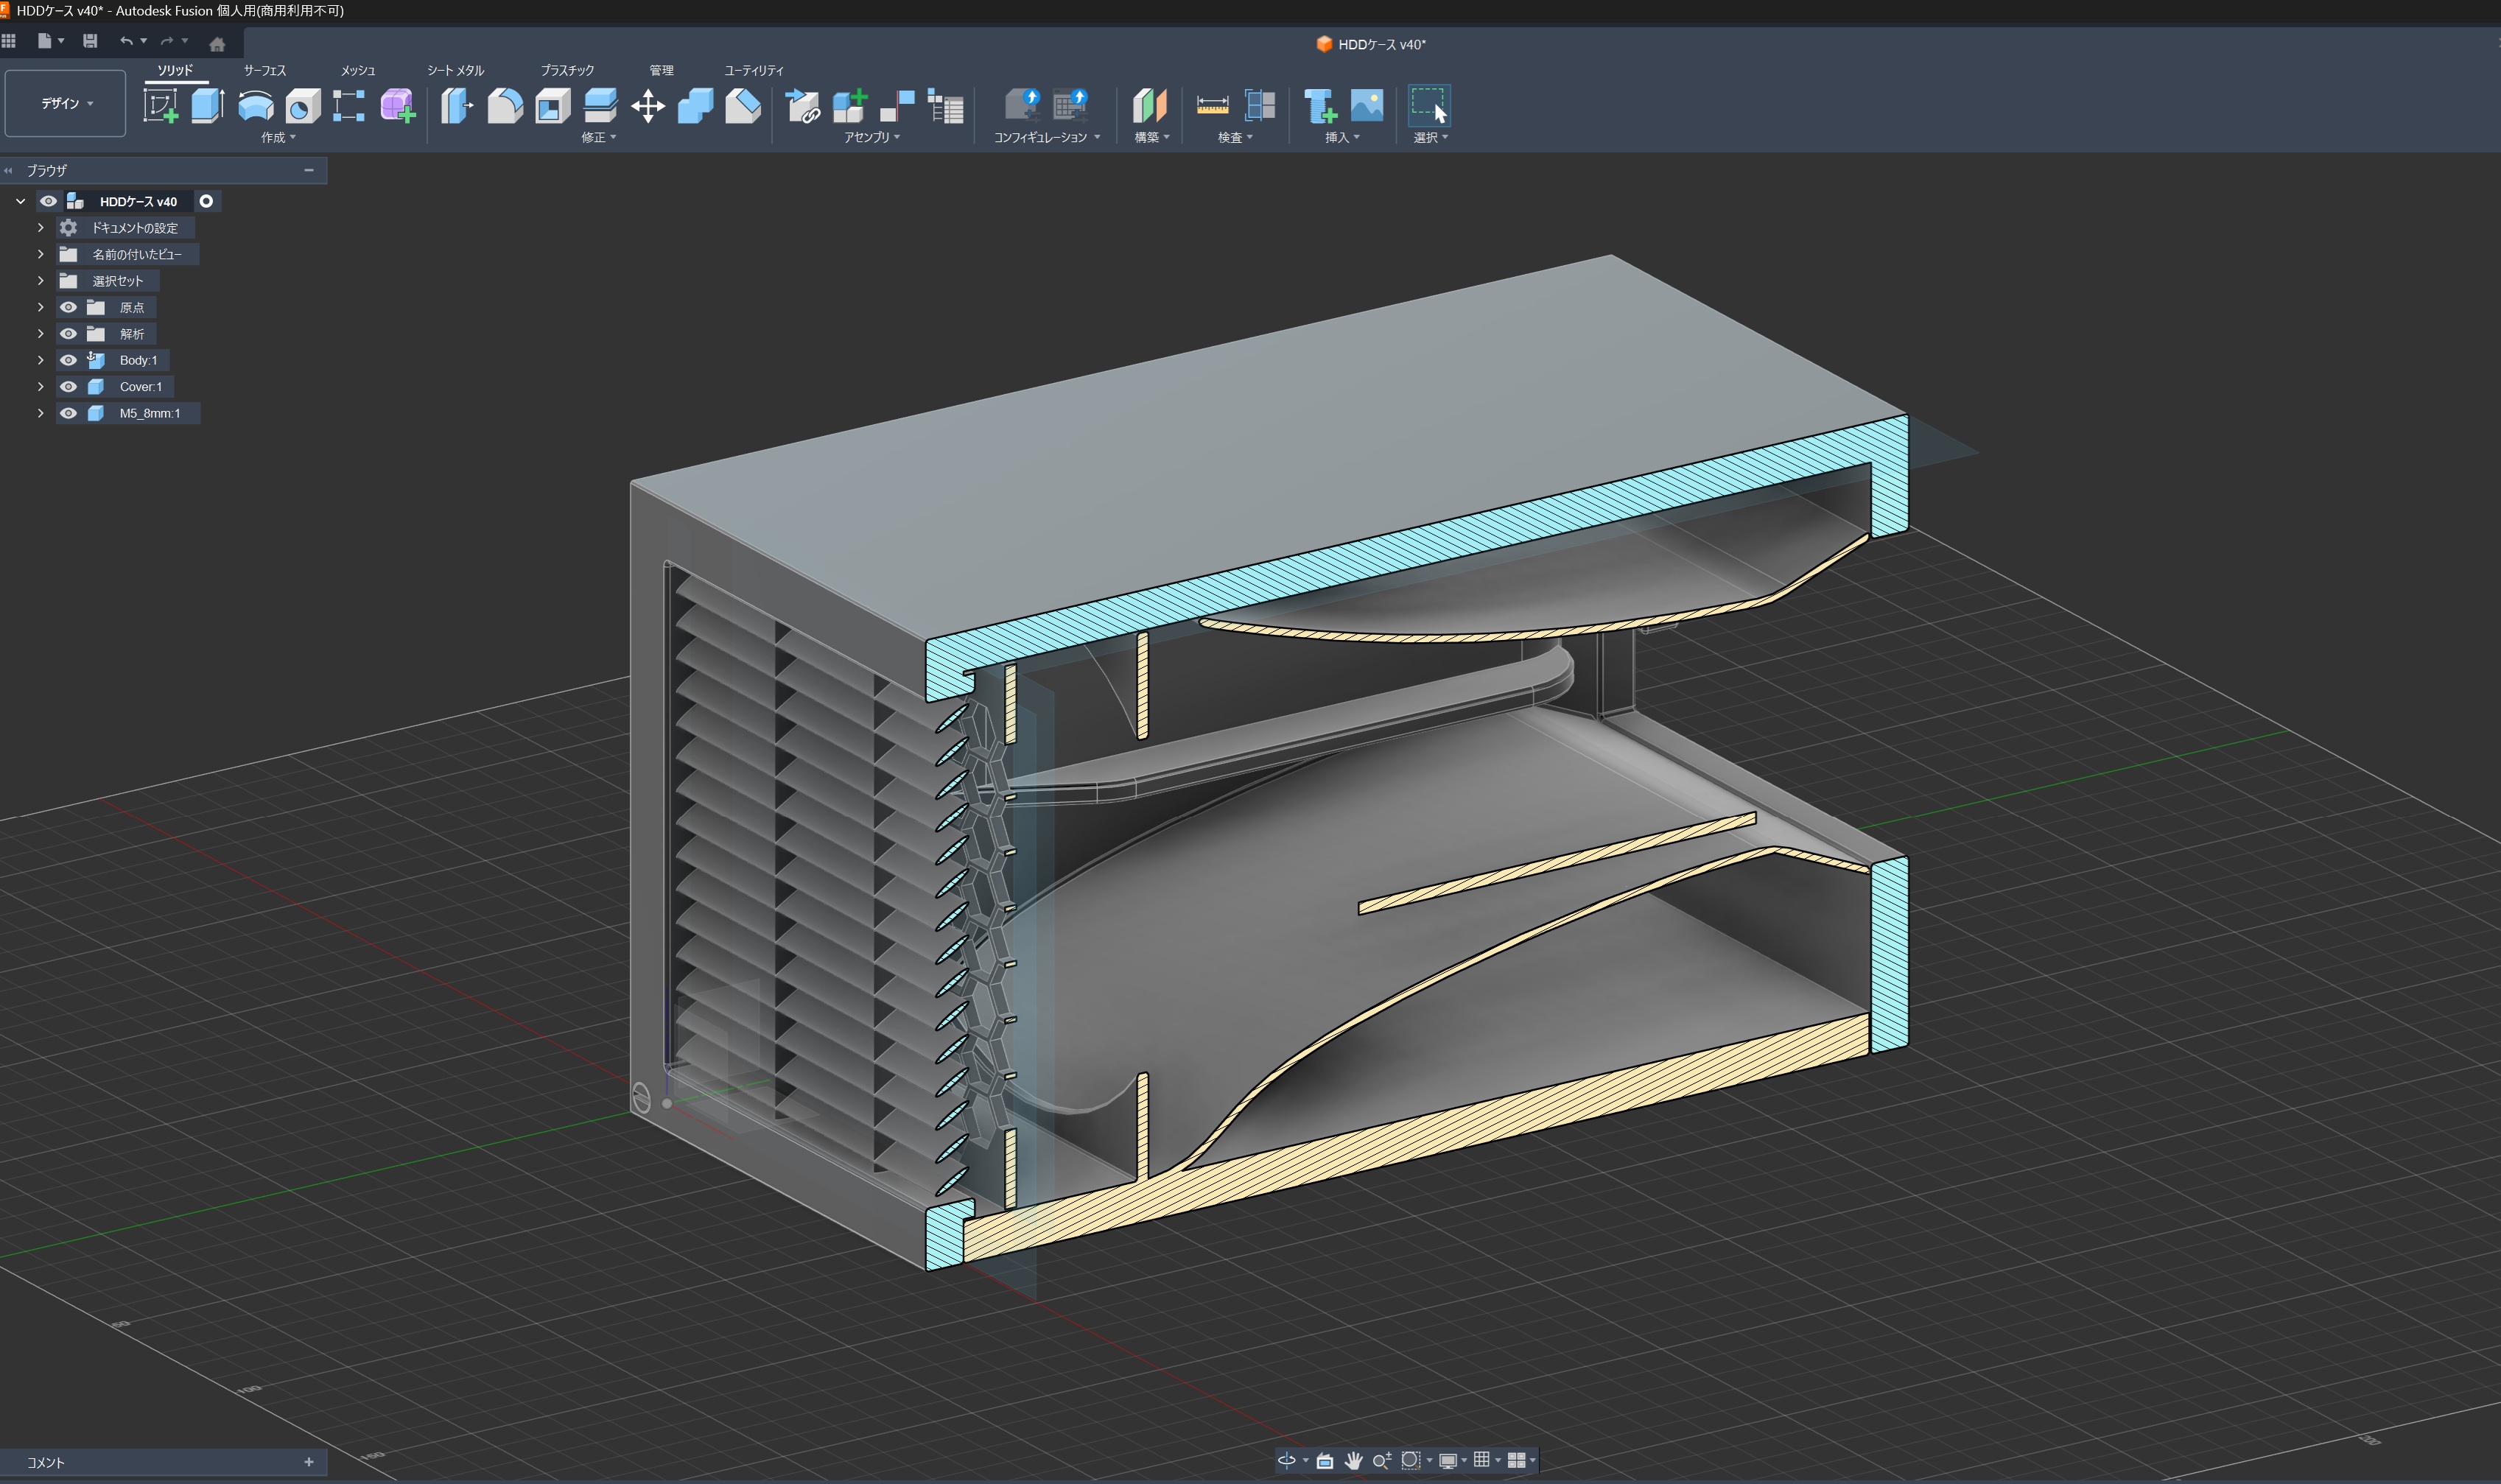Select the Shell tool
Screen dimensions: 2501x1484
[552, 105]
